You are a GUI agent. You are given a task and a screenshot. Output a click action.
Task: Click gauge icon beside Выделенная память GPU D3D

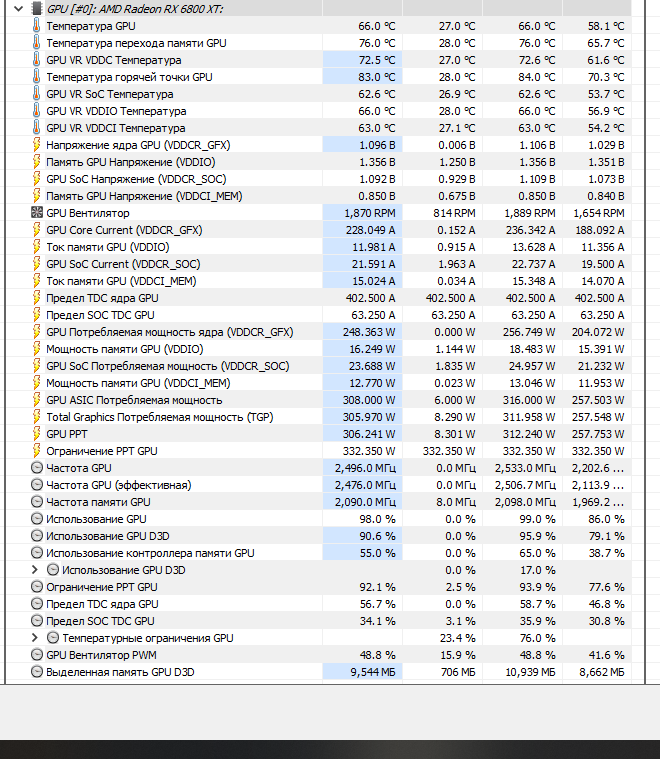point(37,672)
